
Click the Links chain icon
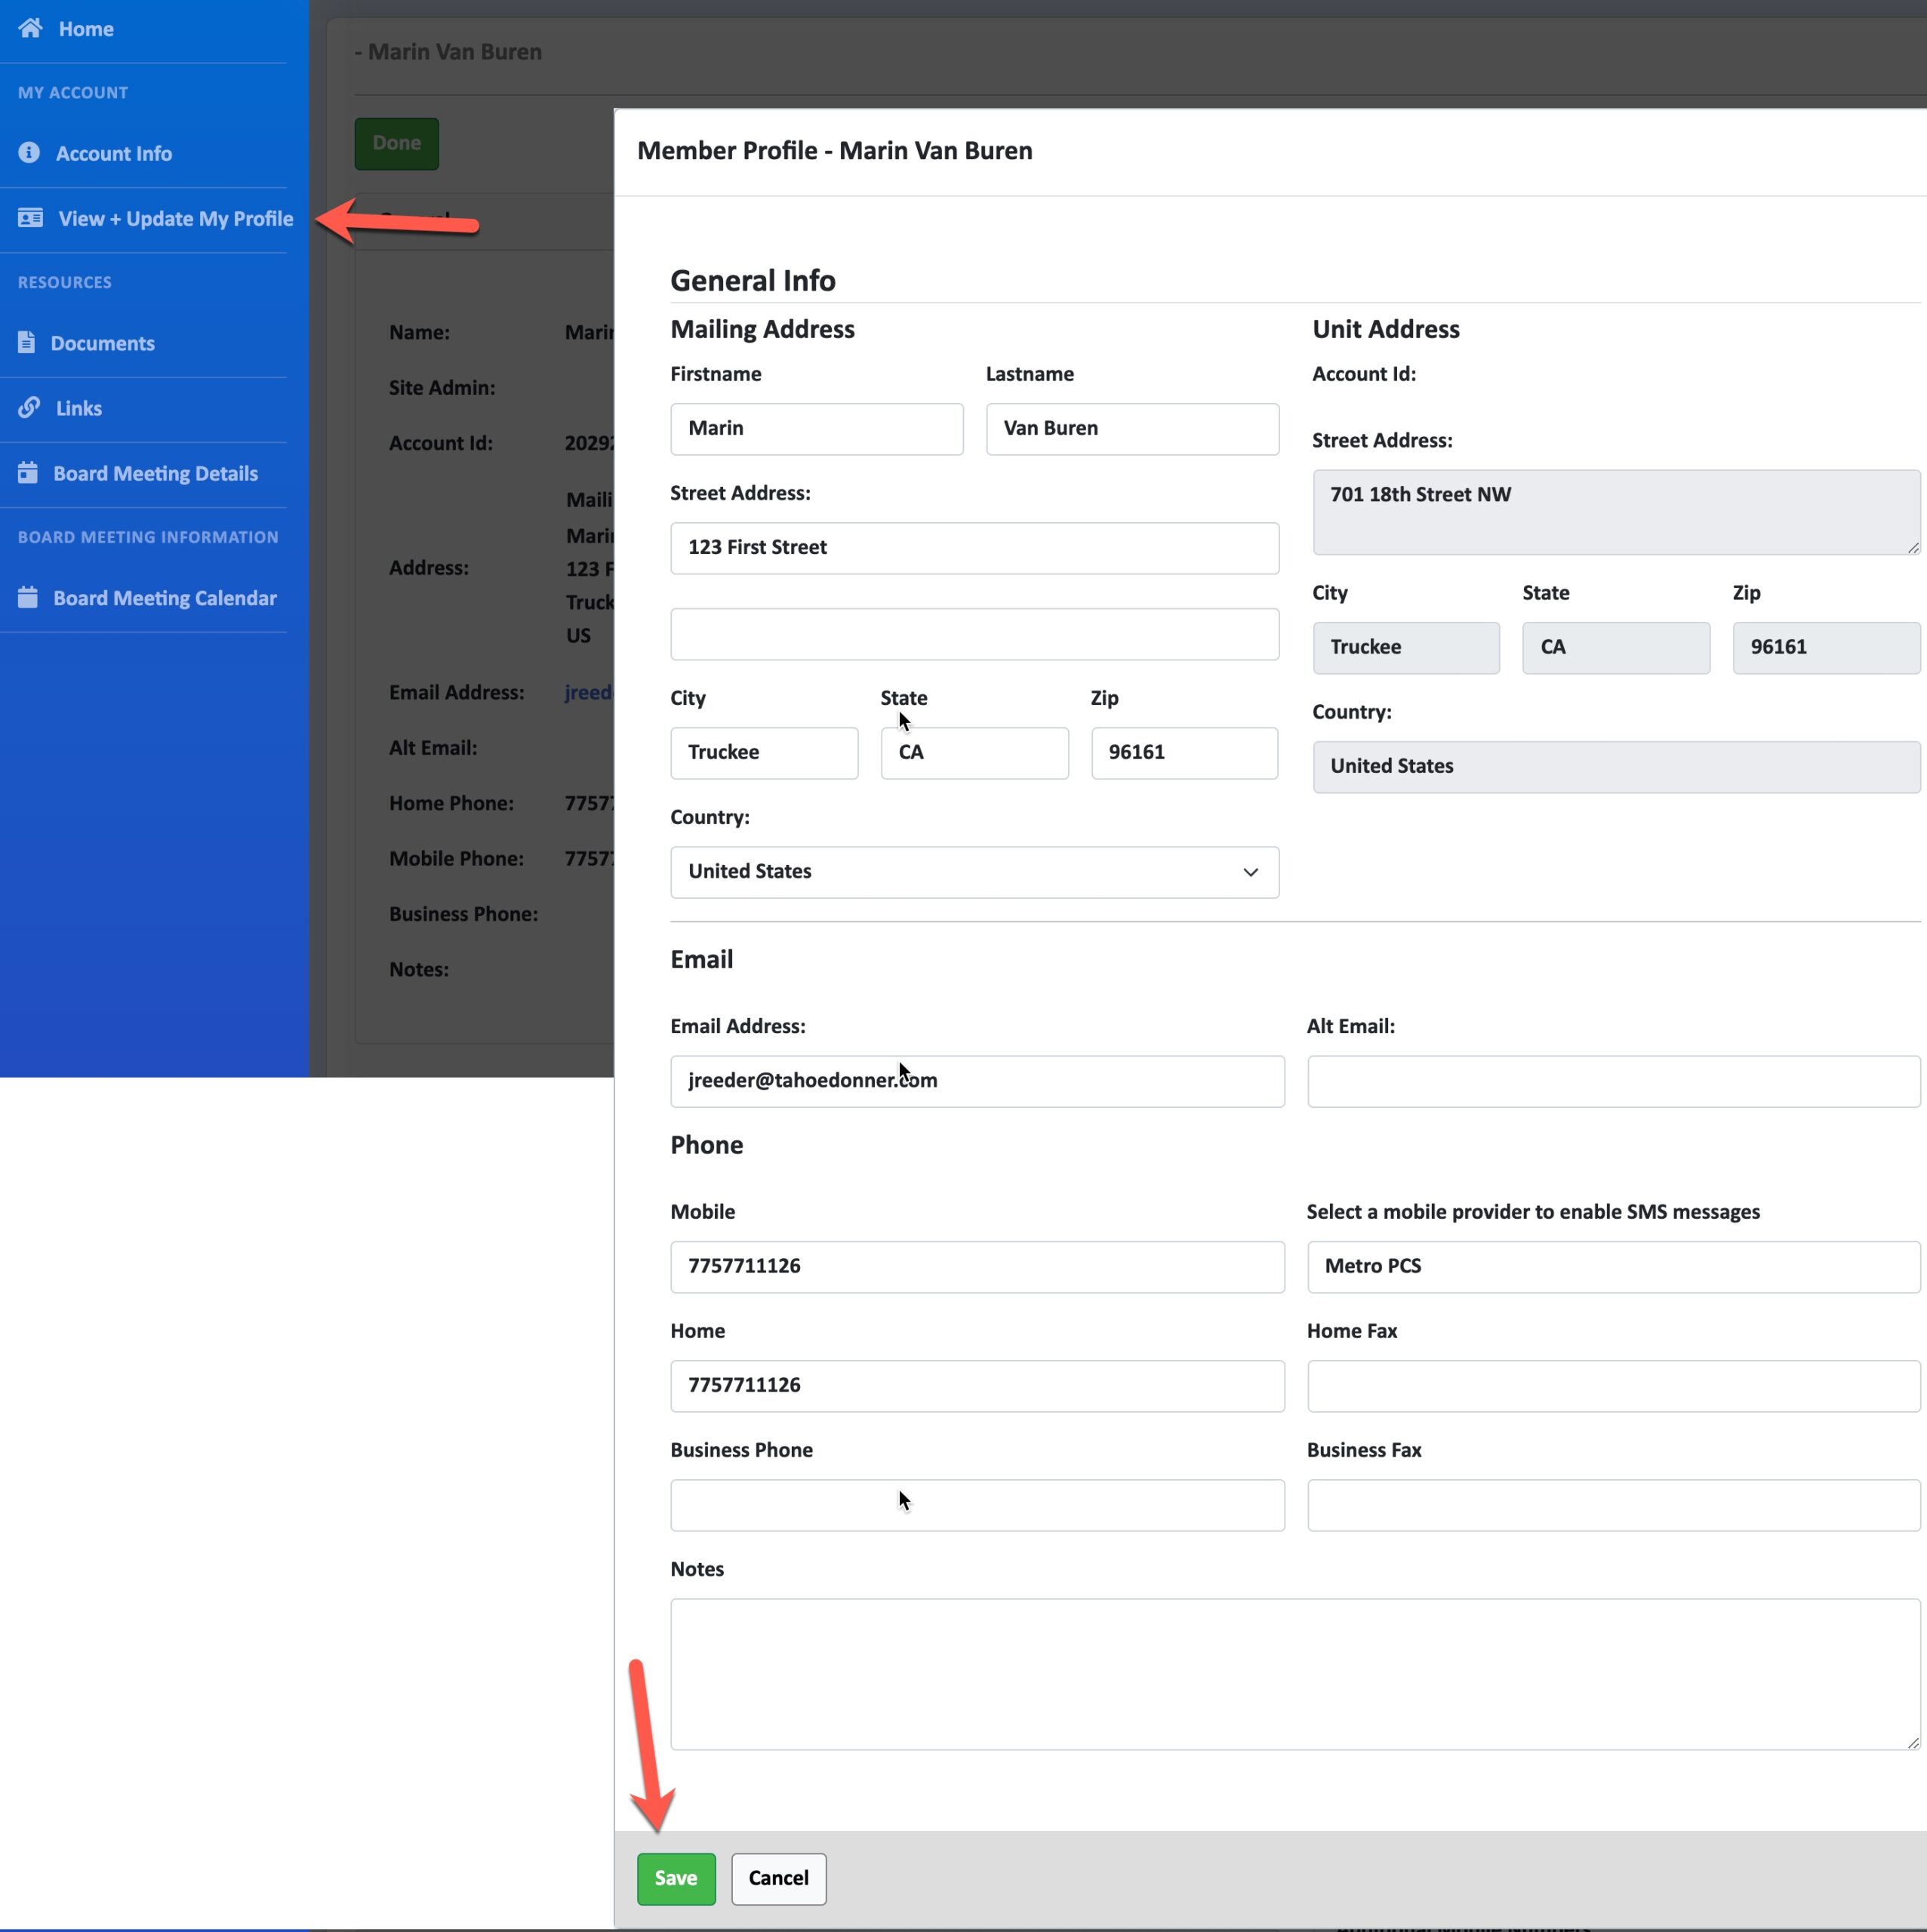coord(29,407)
